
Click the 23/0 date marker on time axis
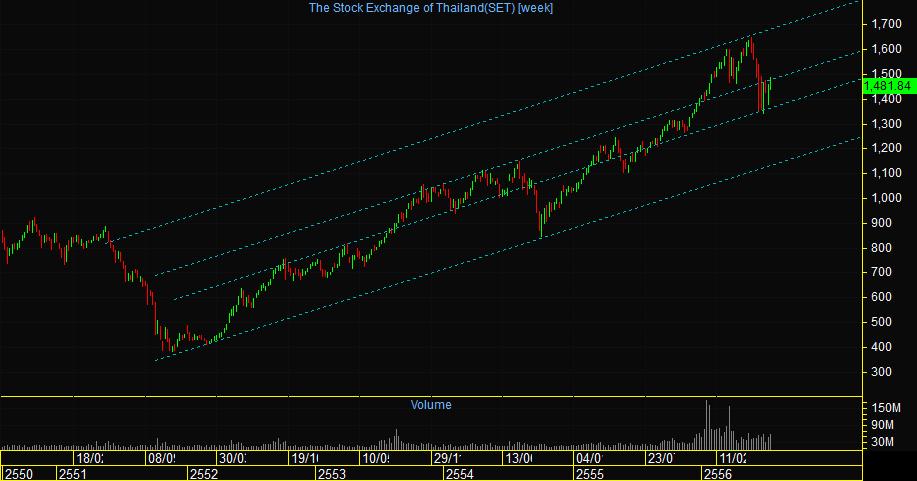click(x=661, y=458)
